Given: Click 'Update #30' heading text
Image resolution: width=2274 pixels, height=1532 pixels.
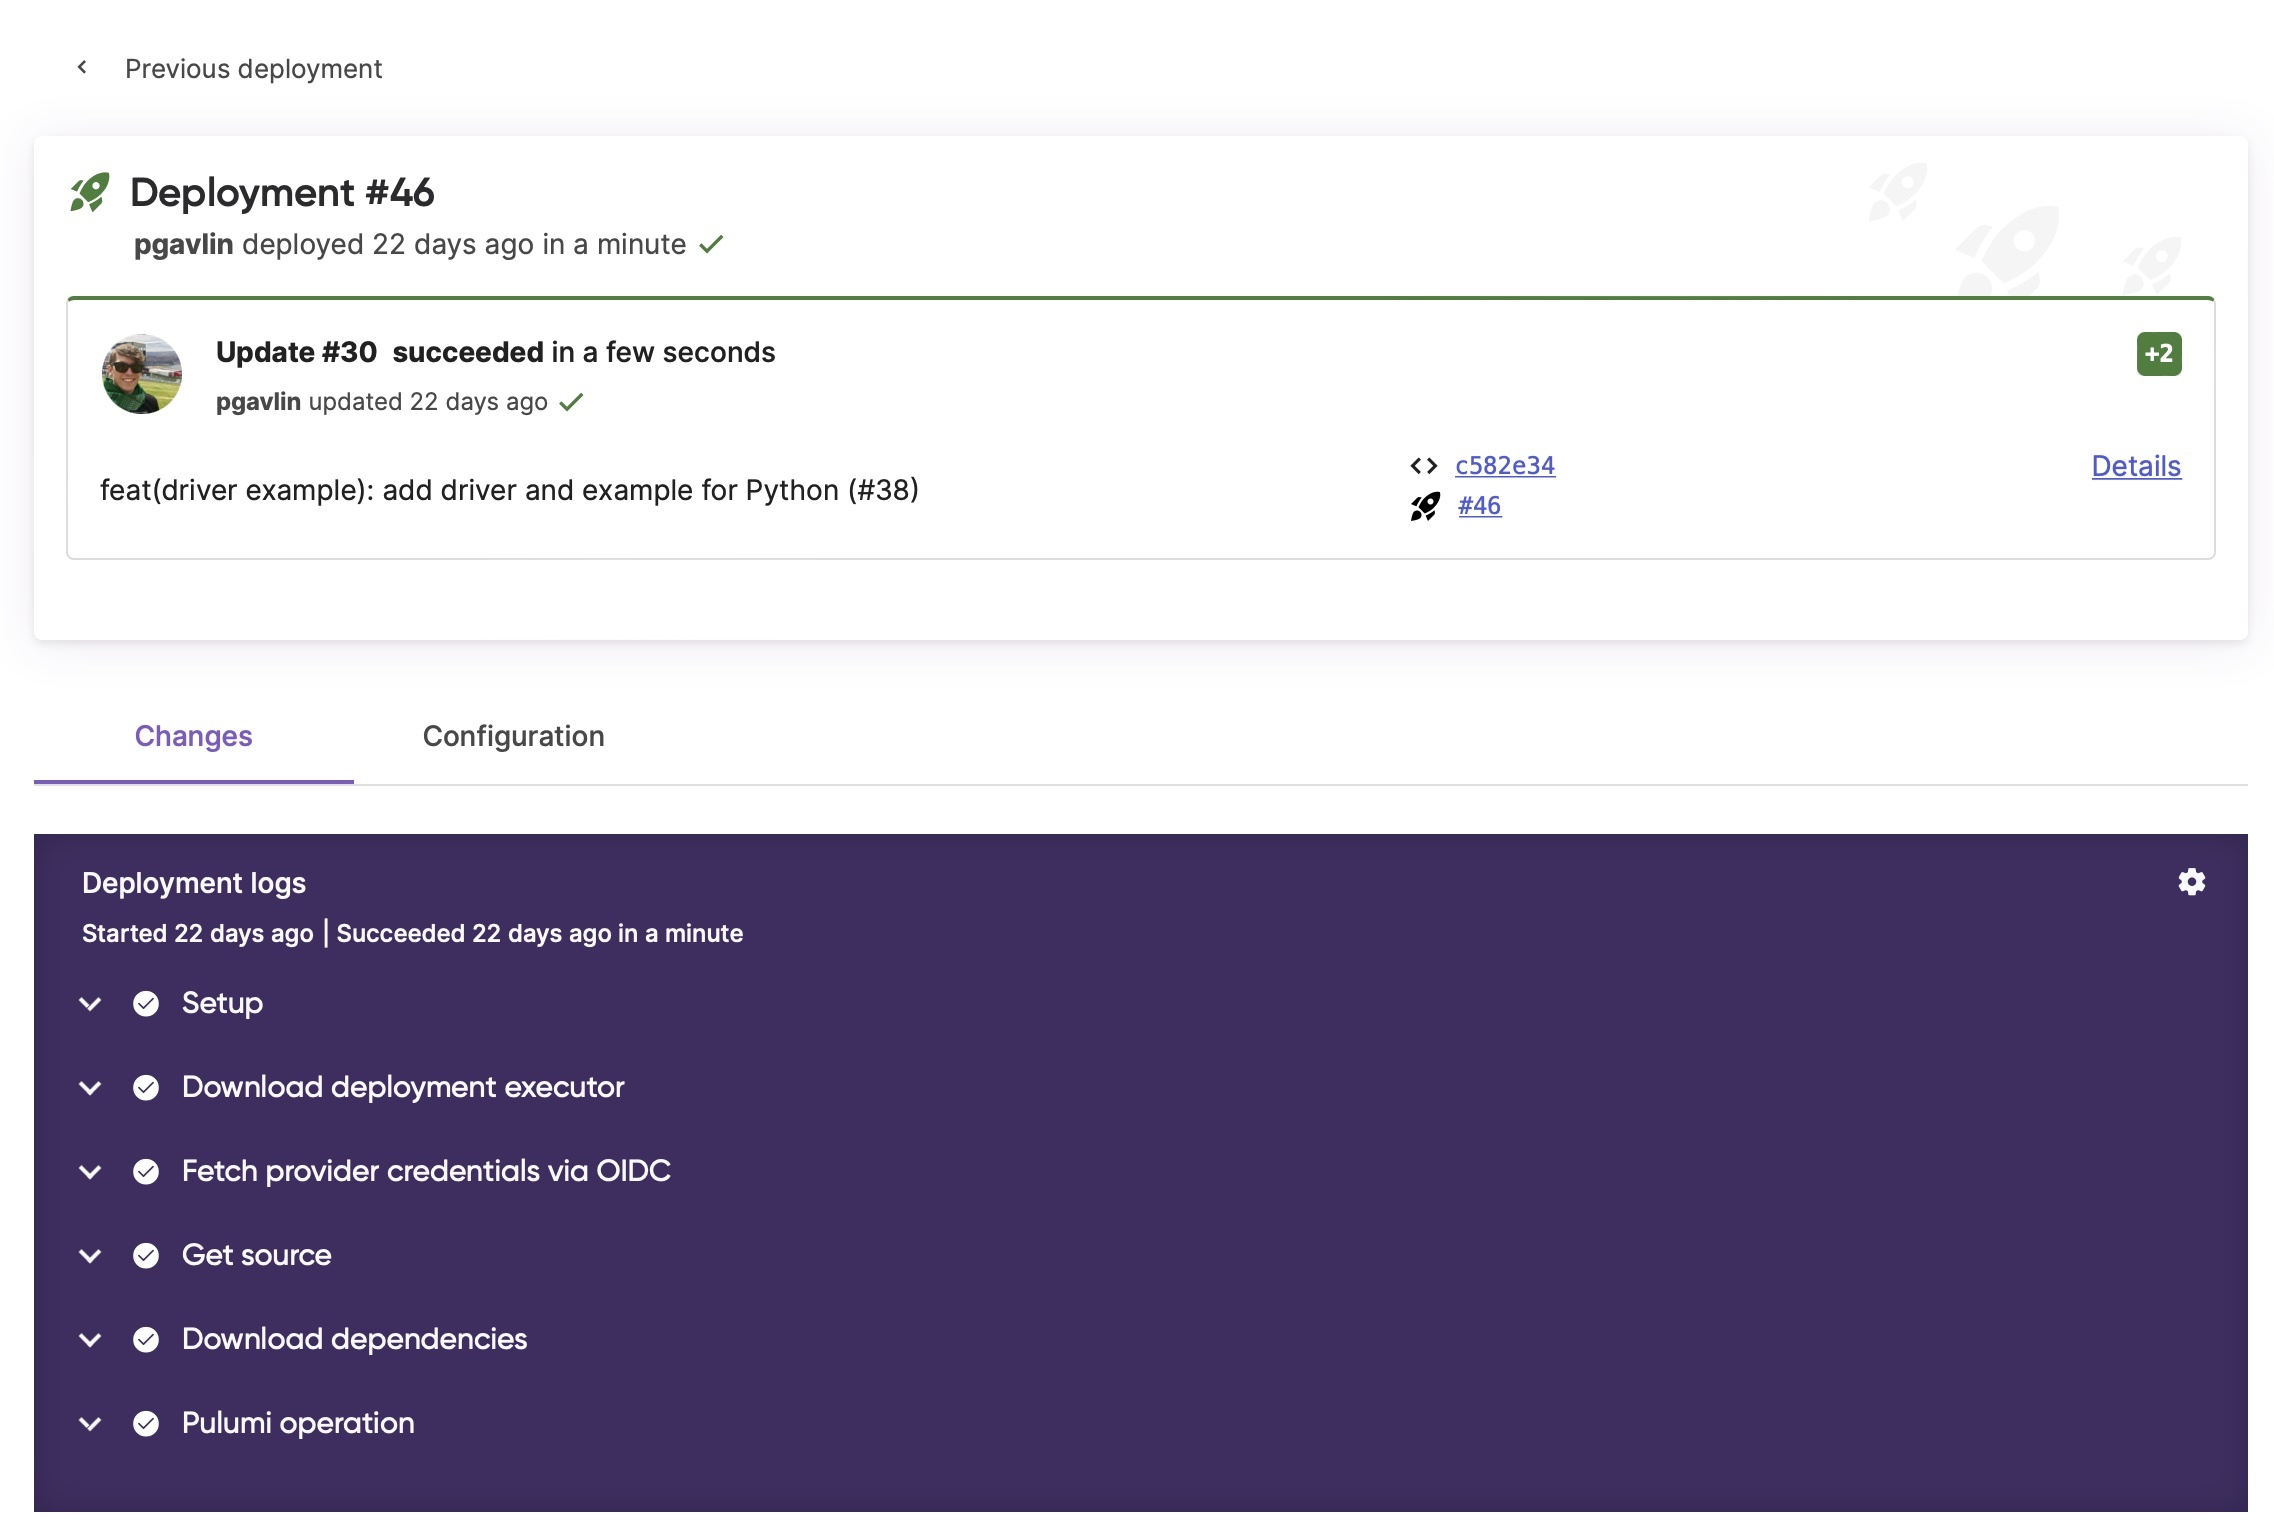Looking at the screenshot, I should pos(296,352).
